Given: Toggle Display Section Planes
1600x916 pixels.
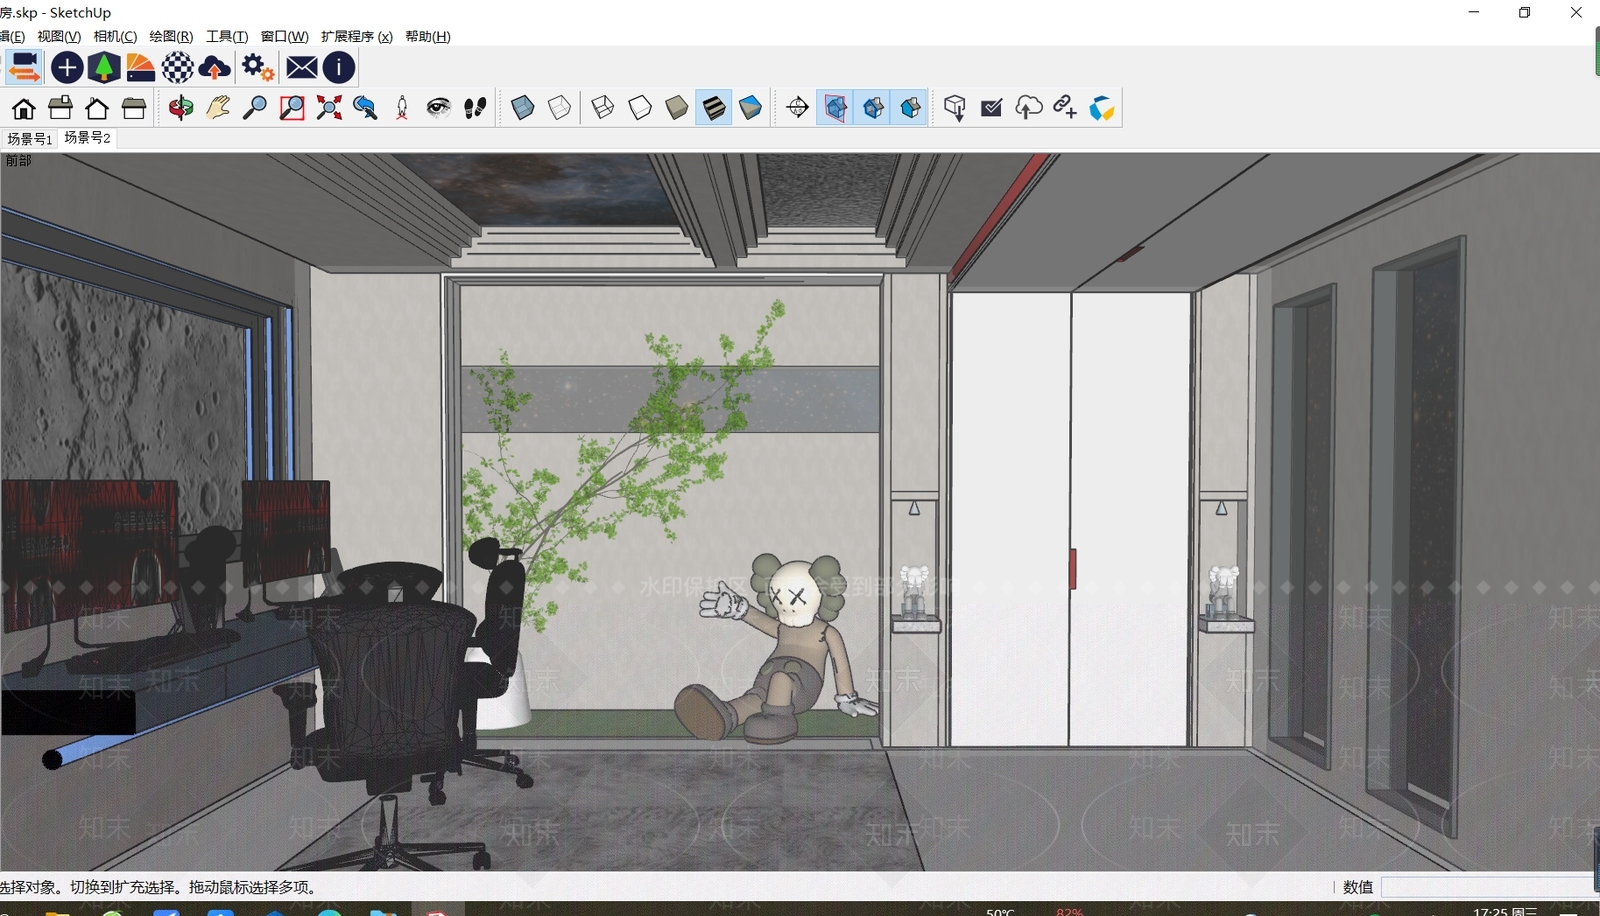Looking at the screenshot, I should pos(836,108).
